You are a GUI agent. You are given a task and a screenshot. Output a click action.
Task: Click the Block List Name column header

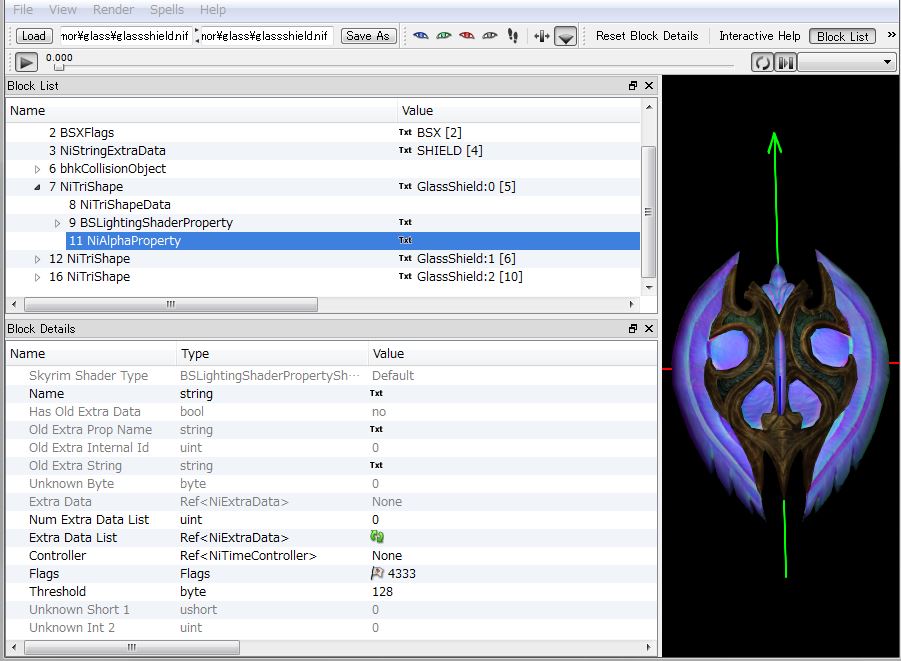201,111
